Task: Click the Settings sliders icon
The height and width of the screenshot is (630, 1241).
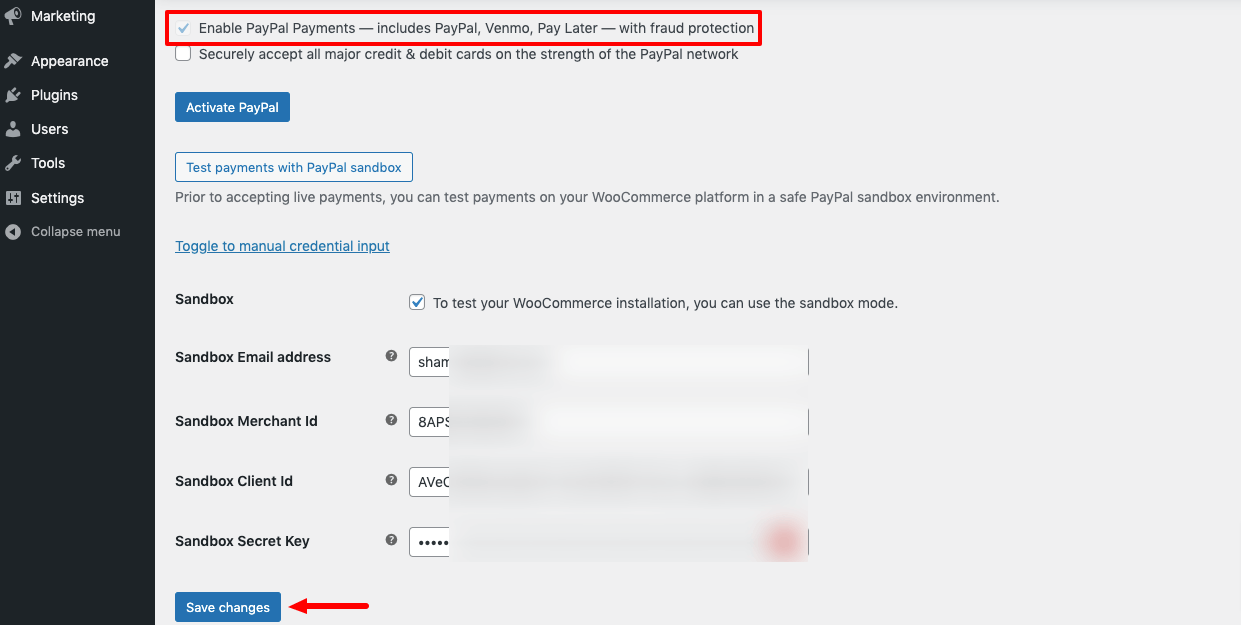Action: 13,198
